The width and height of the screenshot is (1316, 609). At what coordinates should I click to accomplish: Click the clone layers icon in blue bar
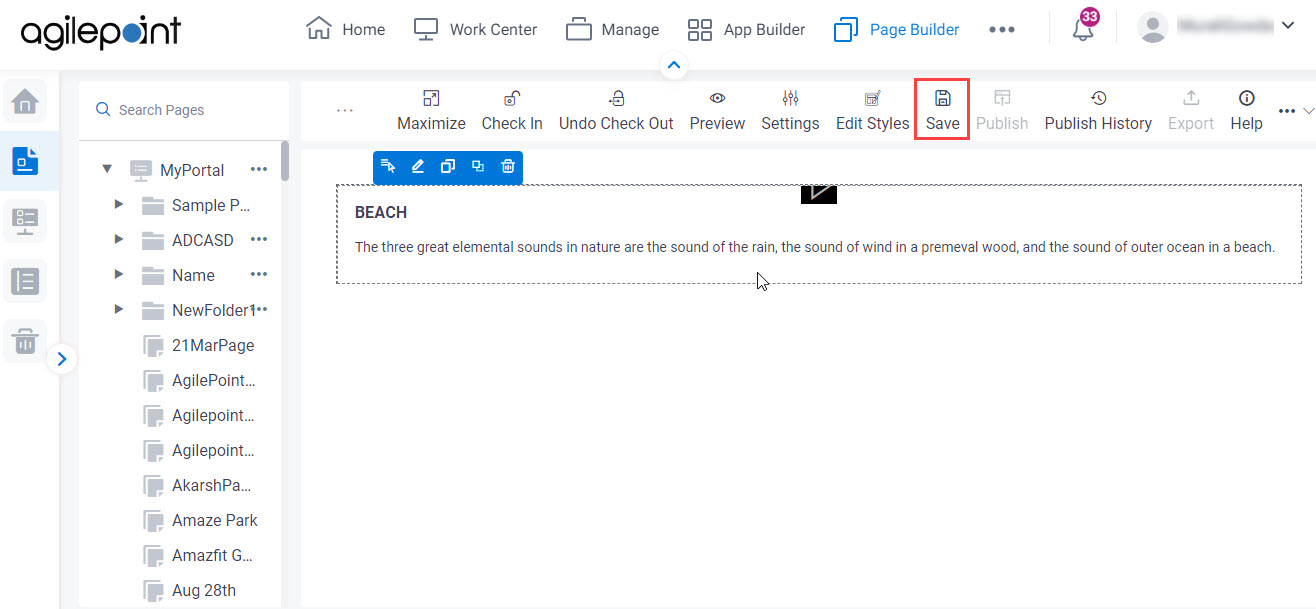pyautogui.click(x=478, y=166)
